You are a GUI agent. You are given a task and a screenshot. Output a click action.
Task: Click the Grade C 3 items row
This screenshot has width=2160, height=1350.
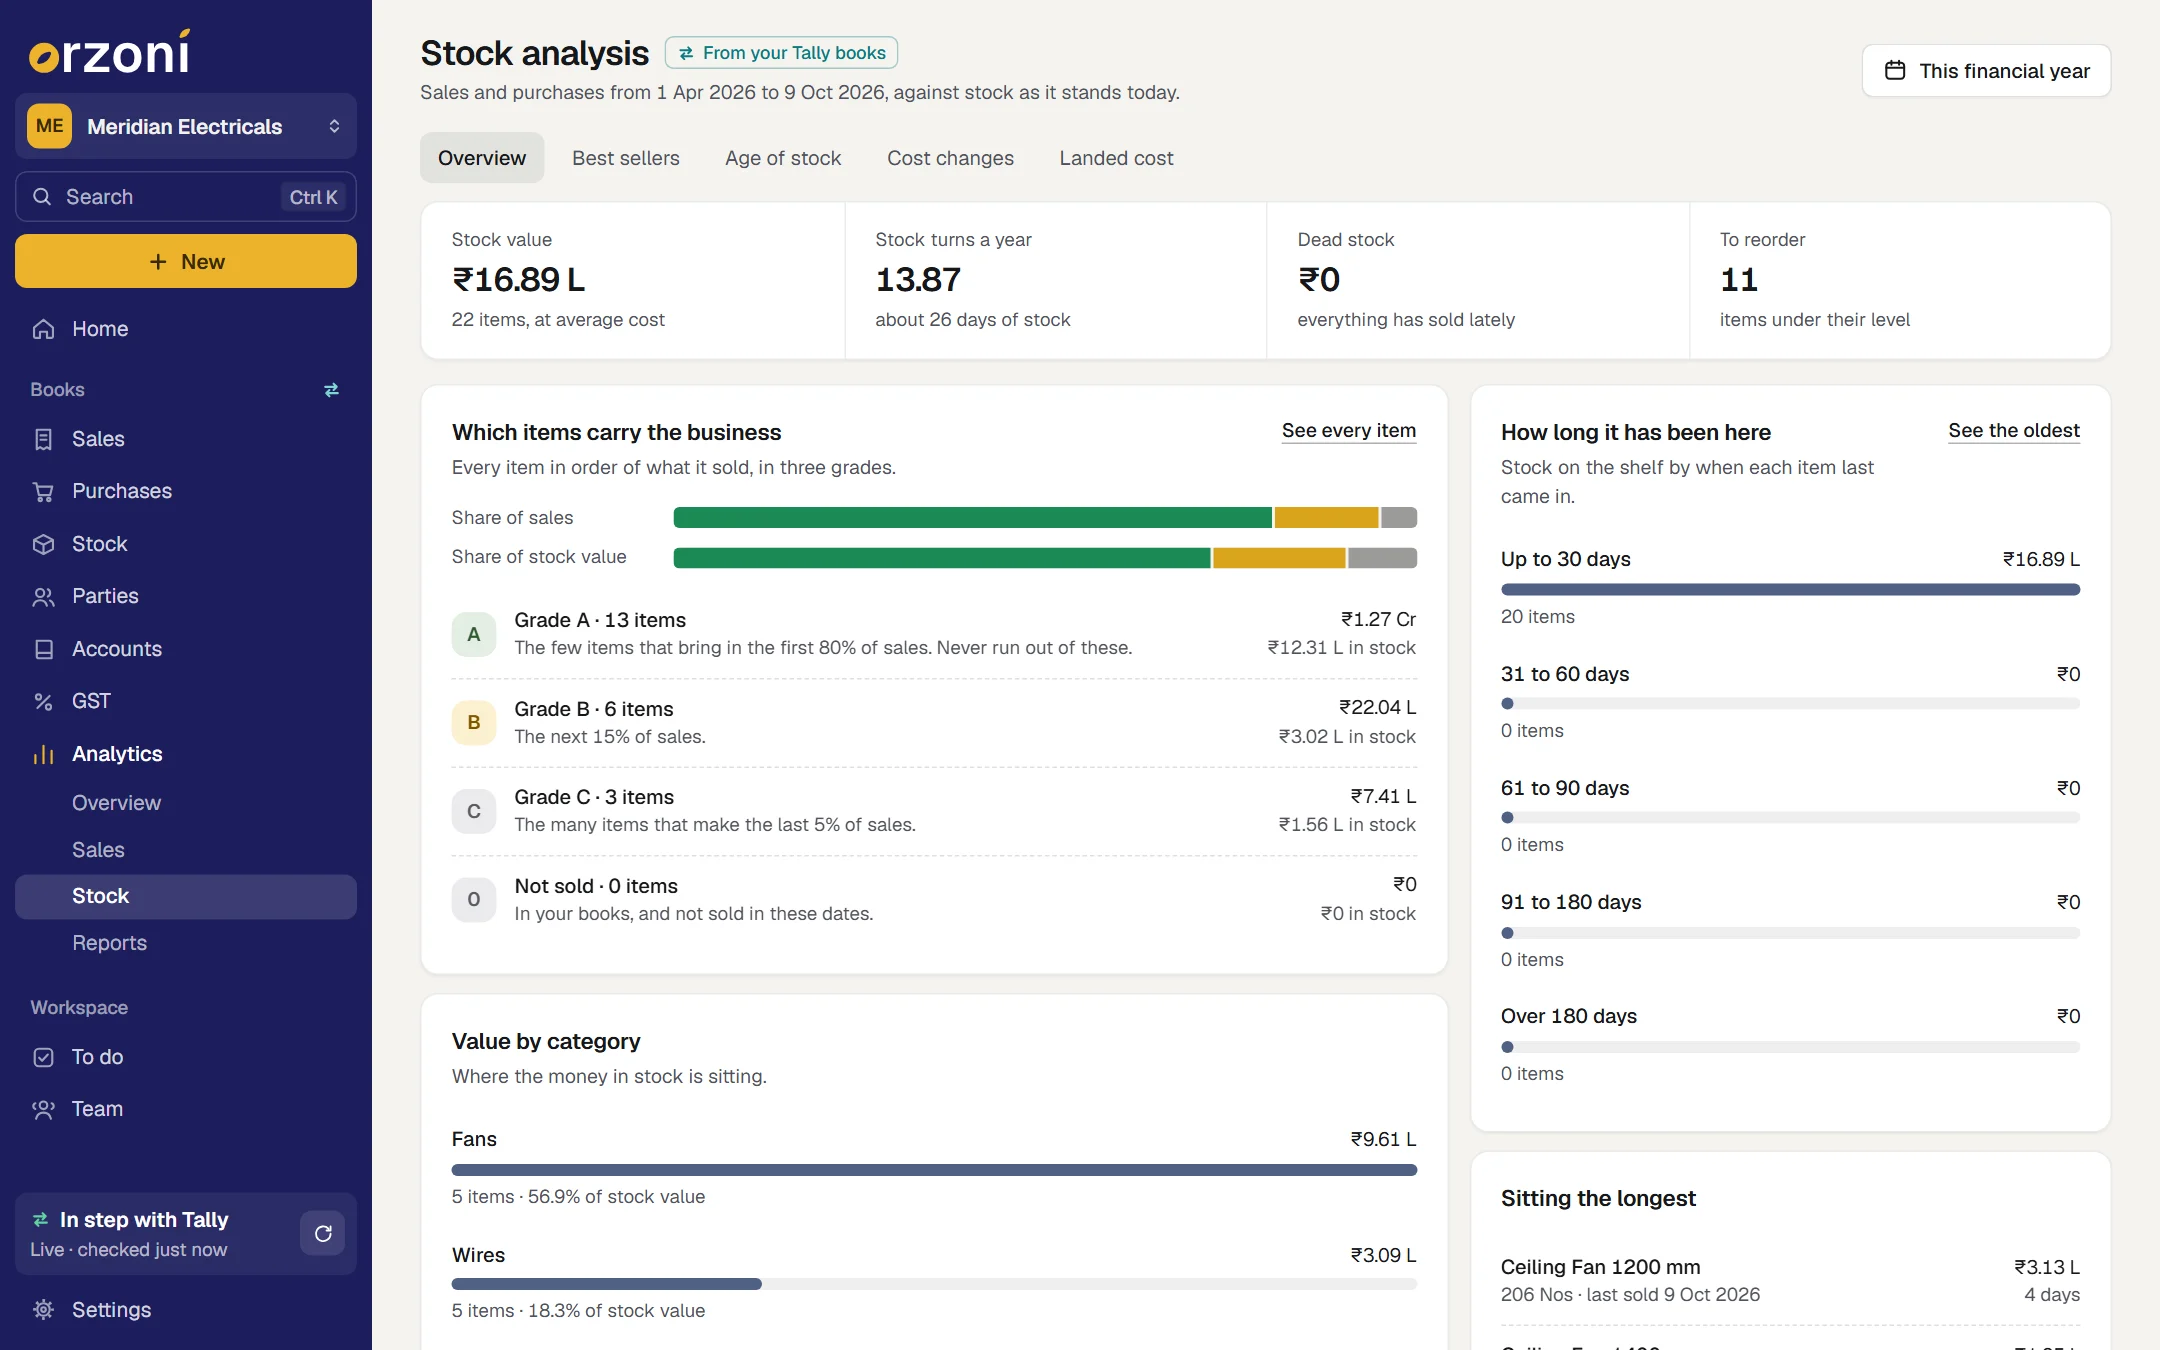pos(934,811)
